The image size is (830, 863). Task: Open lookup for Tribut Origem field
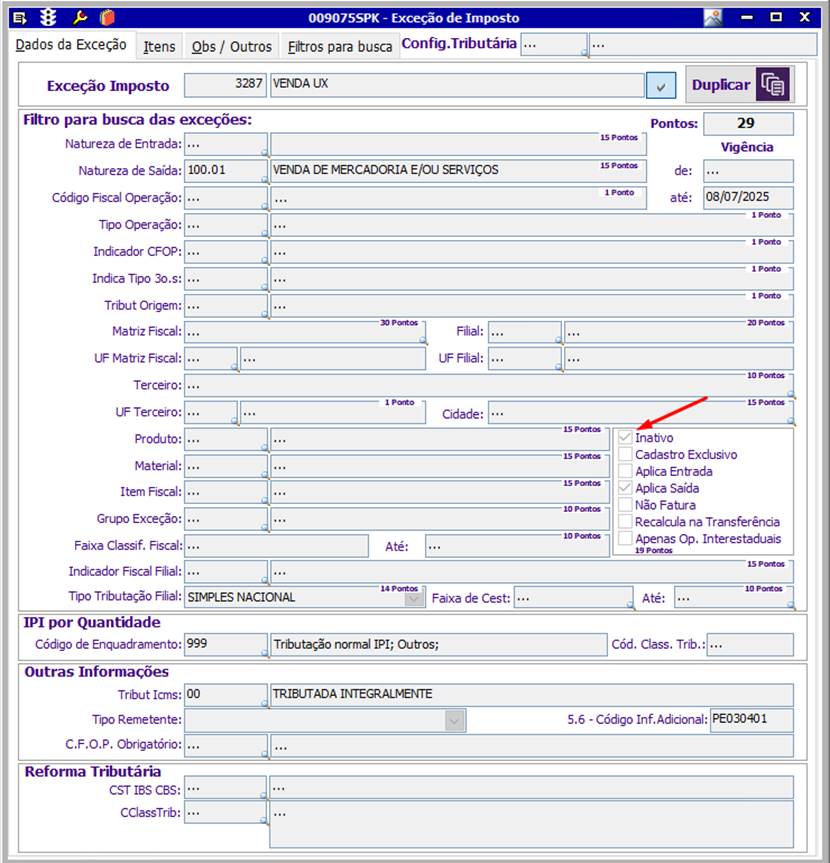(264, 314)
